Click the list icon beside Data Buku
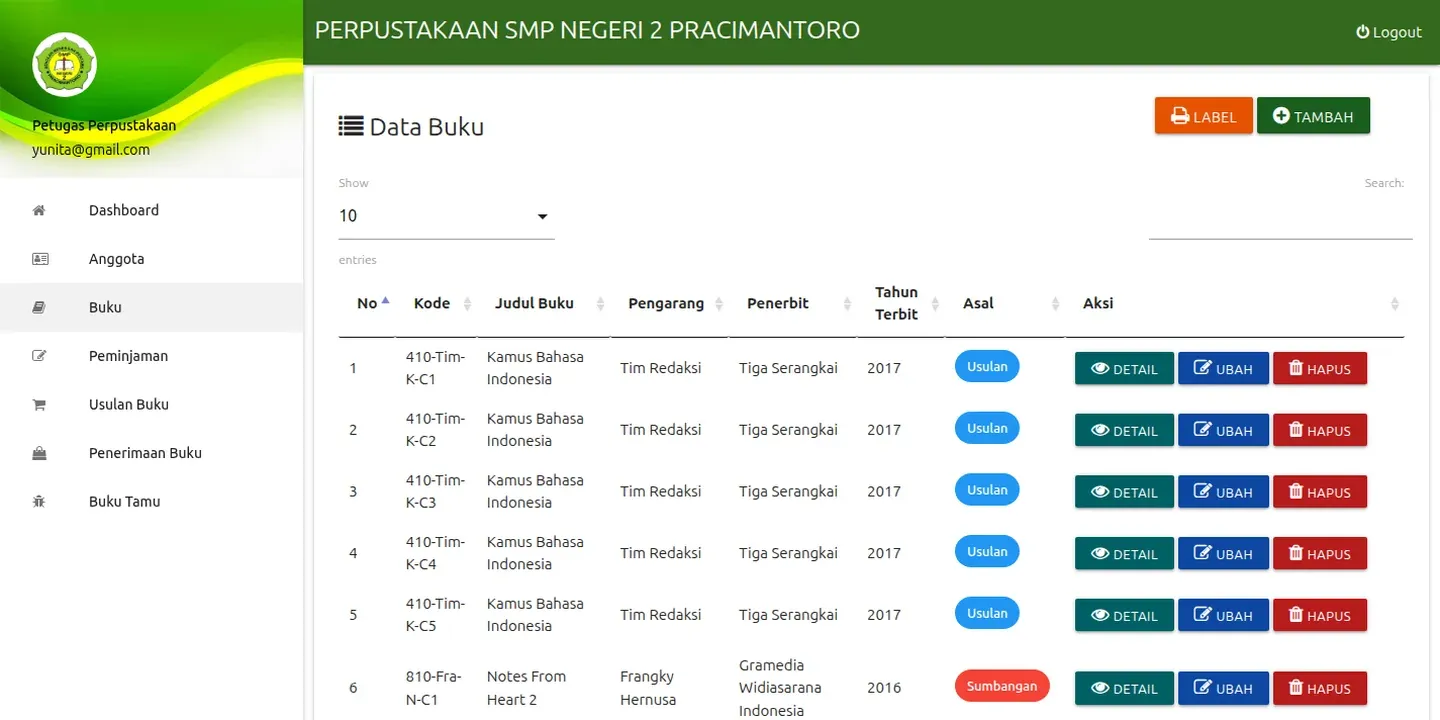The image size is (1440, 720). point(351,126)
